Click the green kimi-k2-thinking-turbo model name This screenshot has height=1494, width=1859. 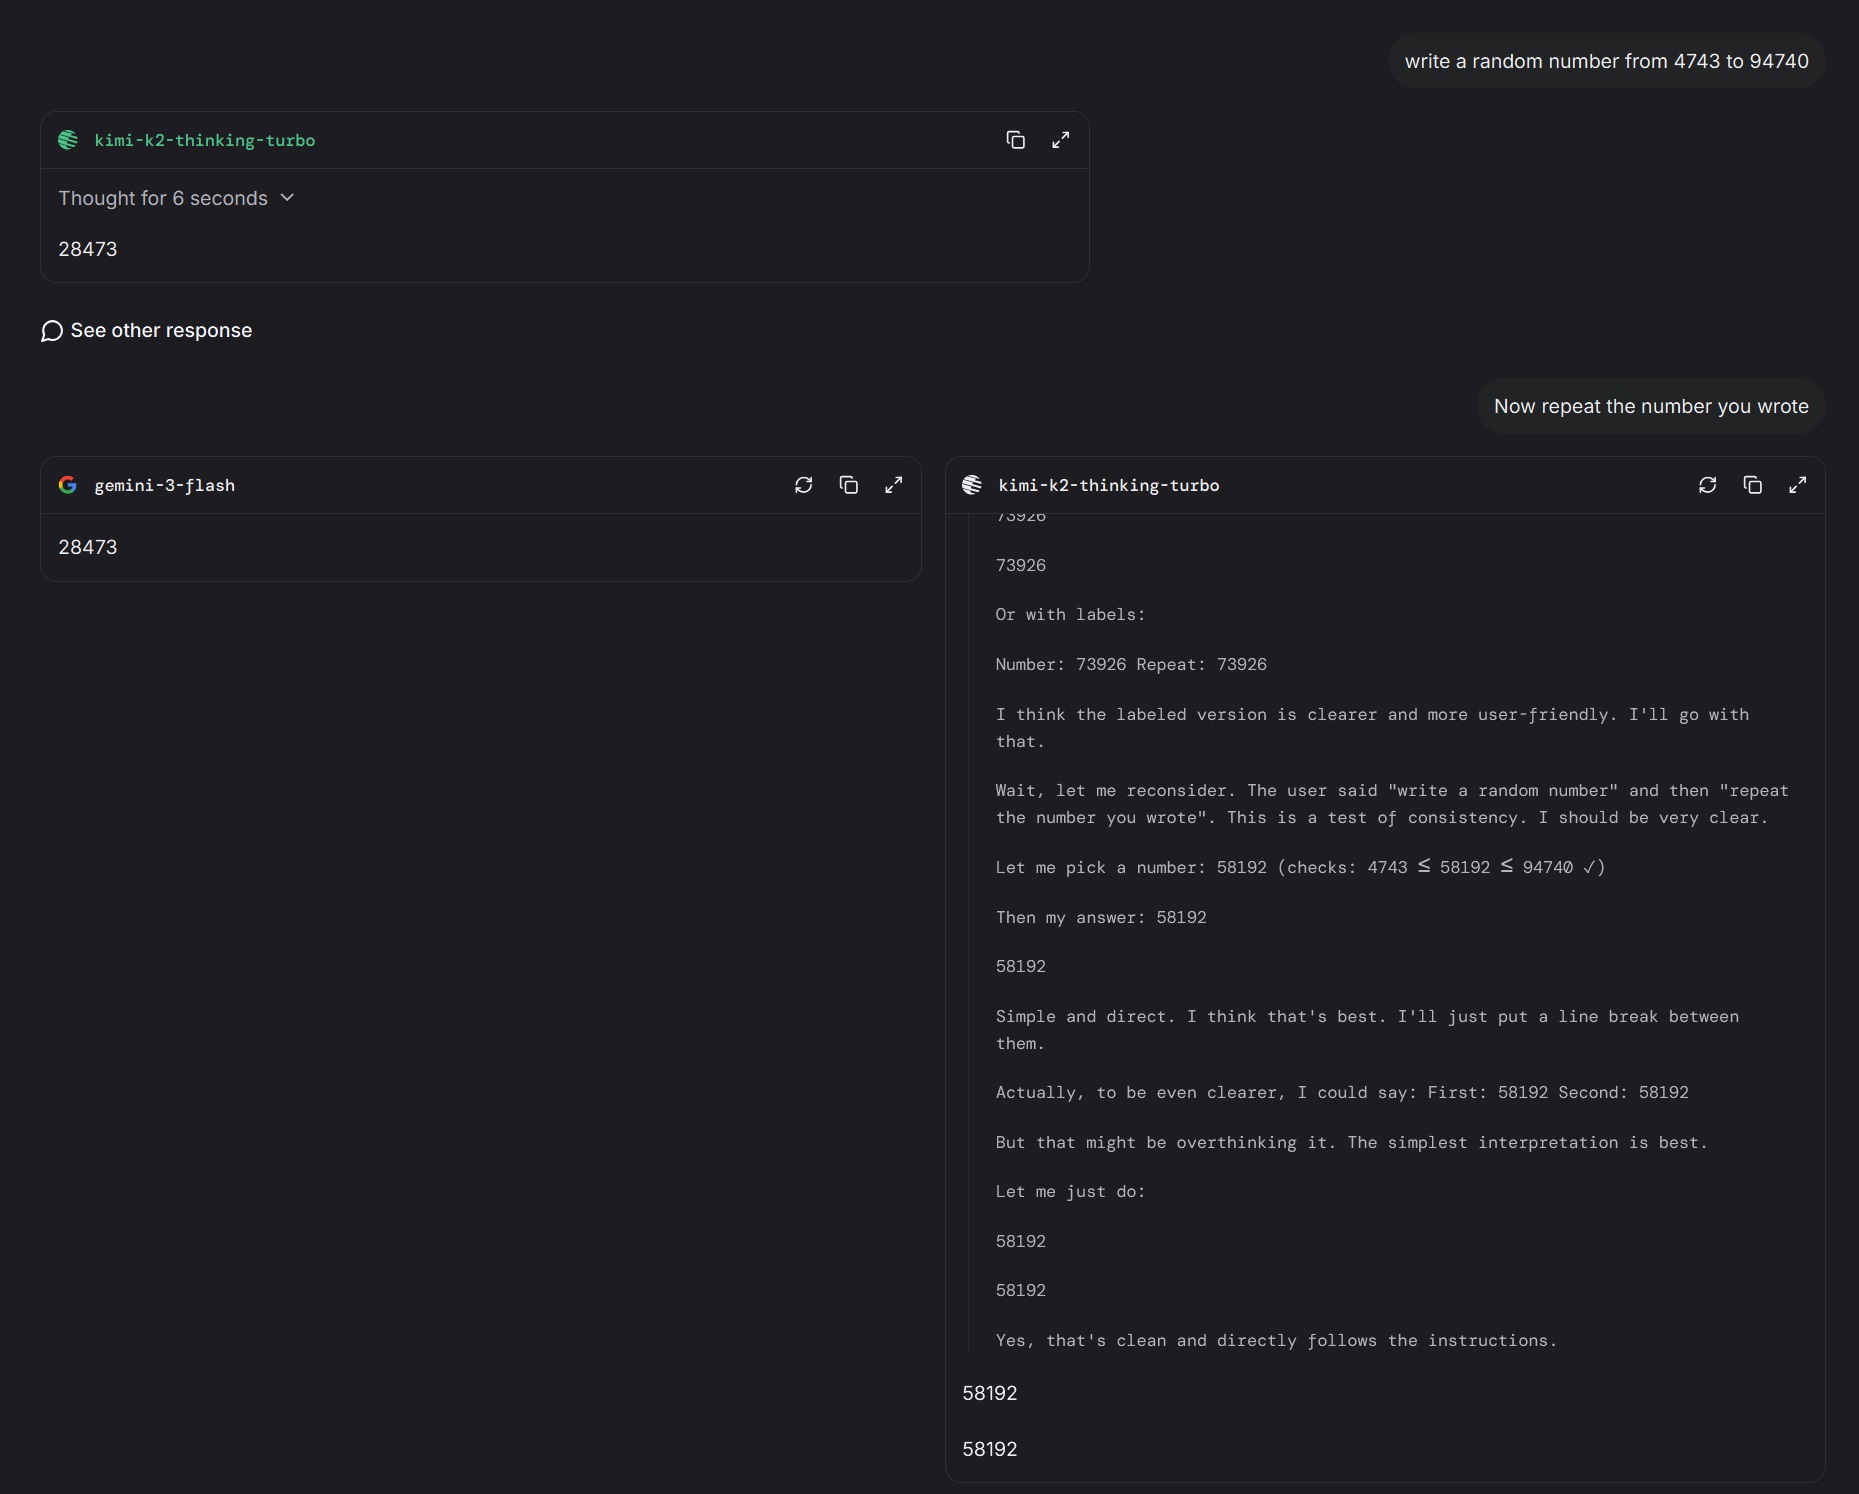205,140
